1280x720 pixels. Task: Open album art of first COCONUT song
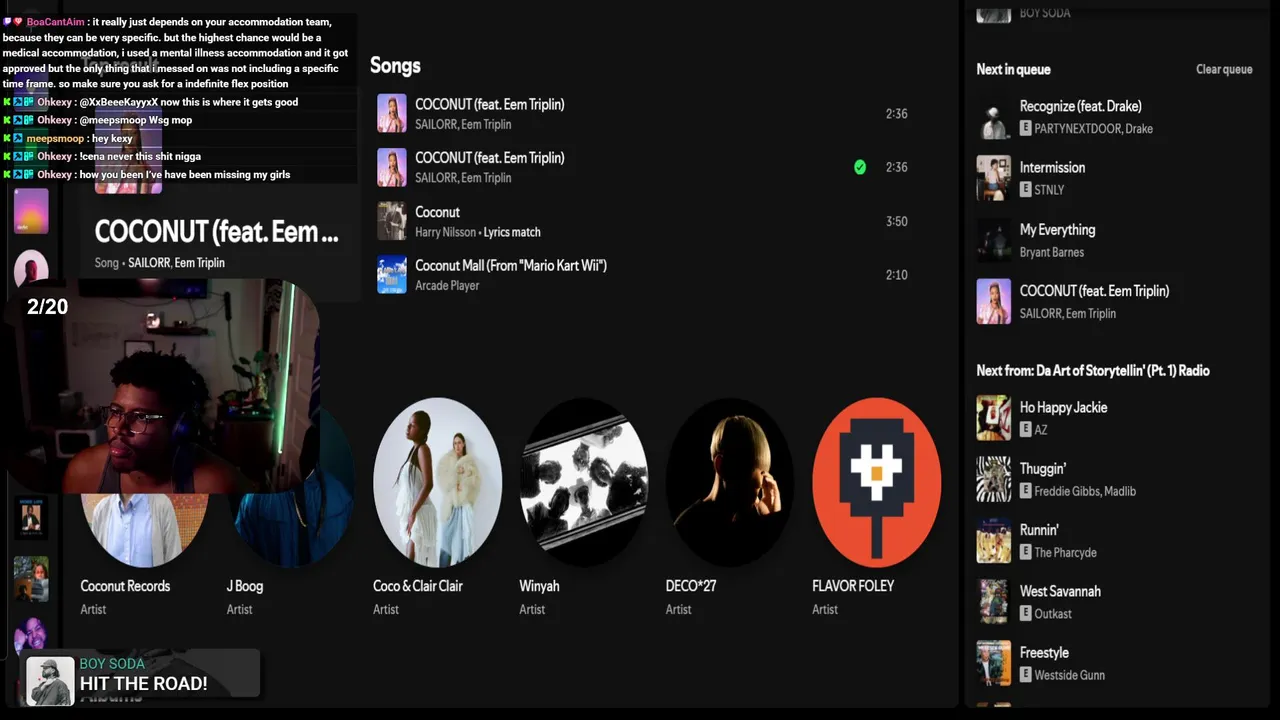tap(392, 114)
